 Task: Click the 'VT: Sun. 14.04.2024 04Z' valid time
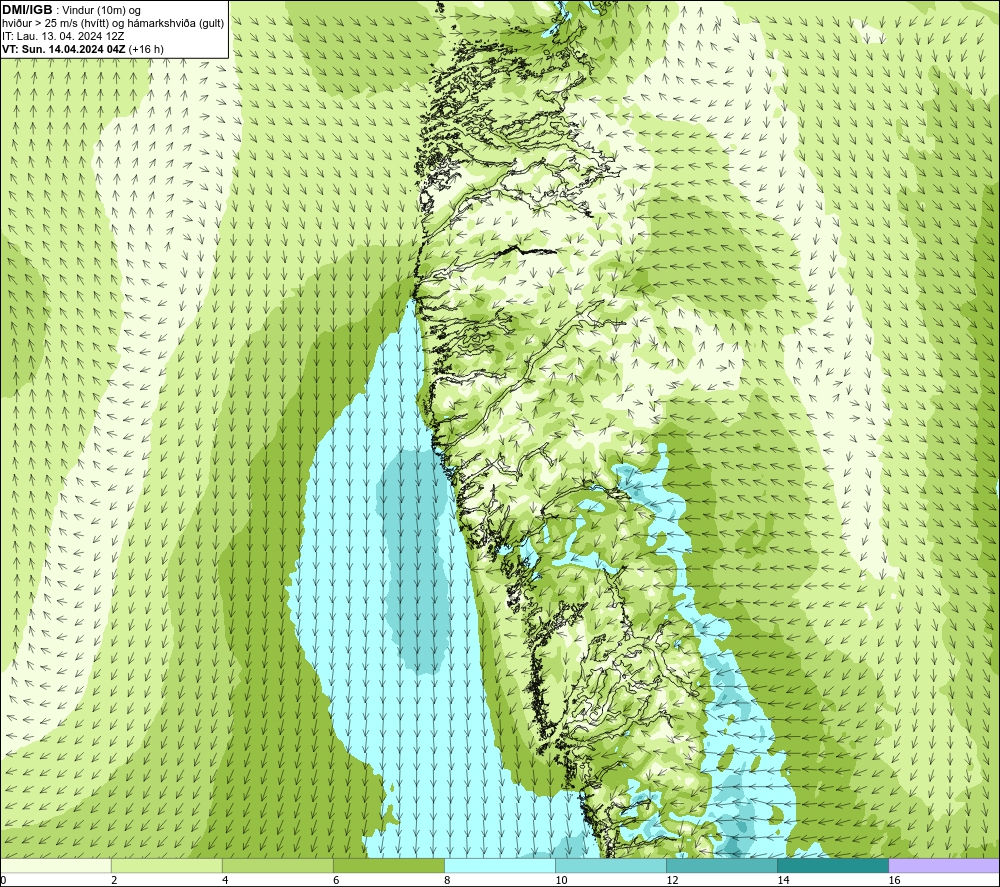pyautogui.click(x=64, y=49)
